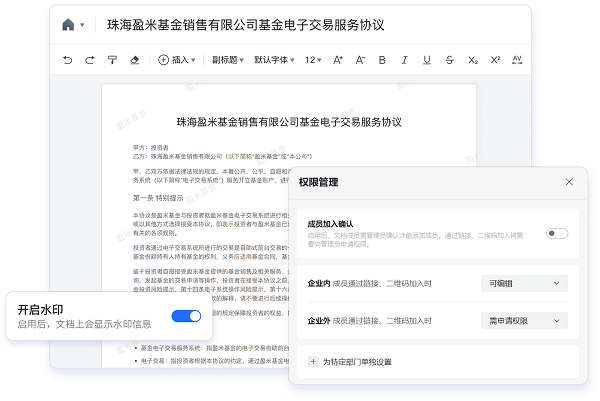The image size is (600, 401).
Task: Select the format painter tool
Action: click(x=112, y=60)
